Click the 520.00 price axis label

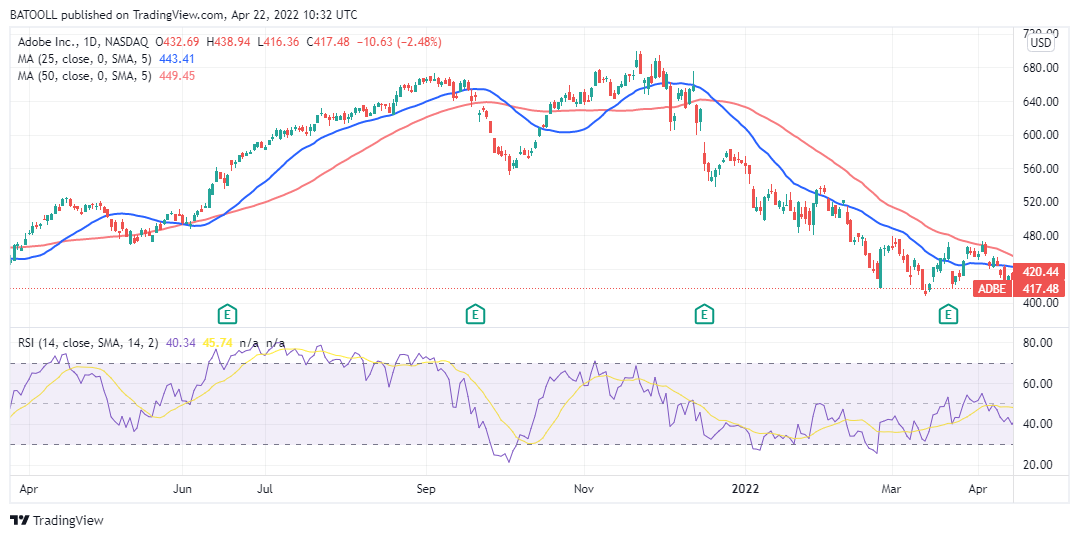pyautogui.click(x=1041, y=202)
